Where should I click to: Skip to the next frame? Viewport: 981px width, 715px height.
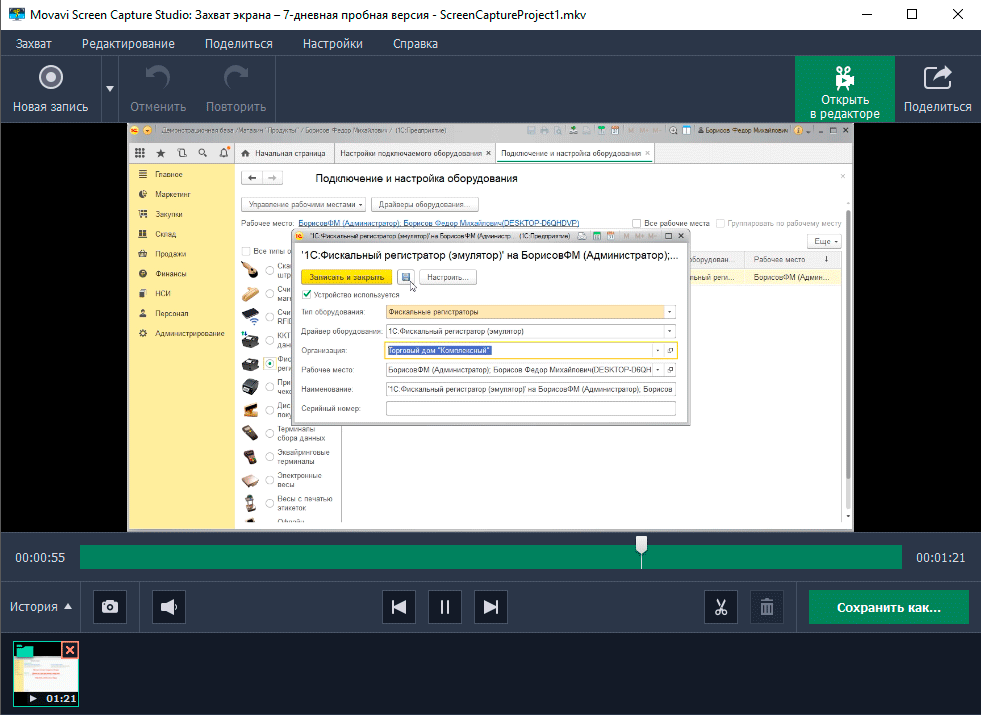click(x=490, y=606)
